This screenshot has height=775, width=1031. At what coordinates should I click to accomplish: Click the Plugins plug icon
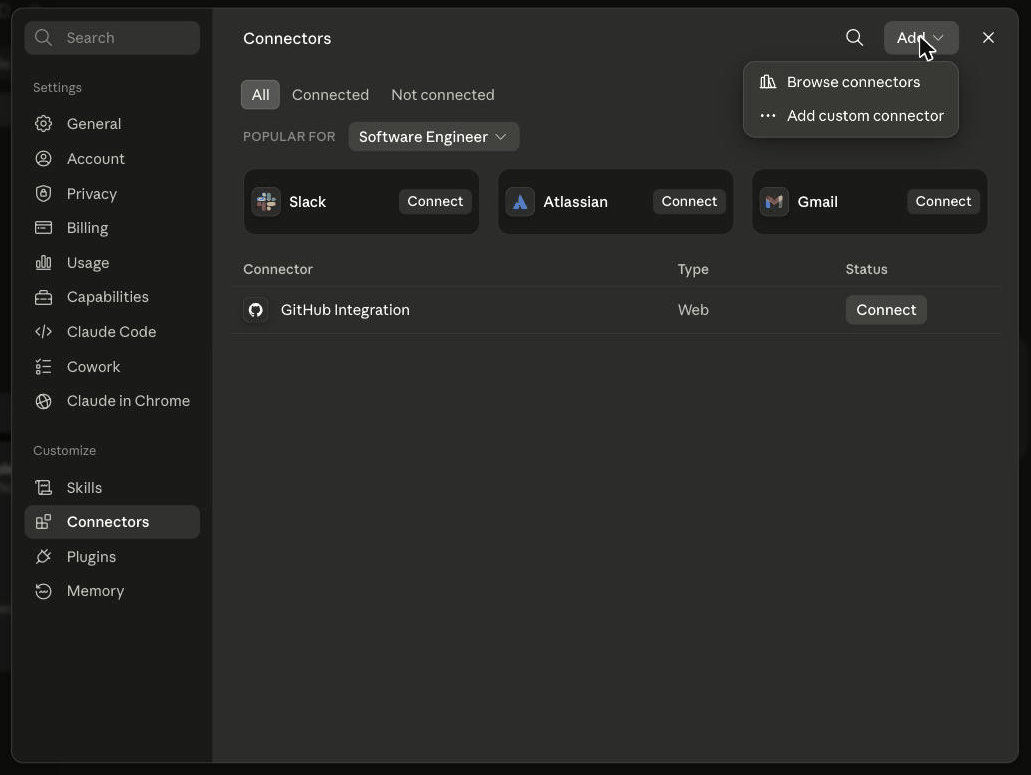coord(43,557)
